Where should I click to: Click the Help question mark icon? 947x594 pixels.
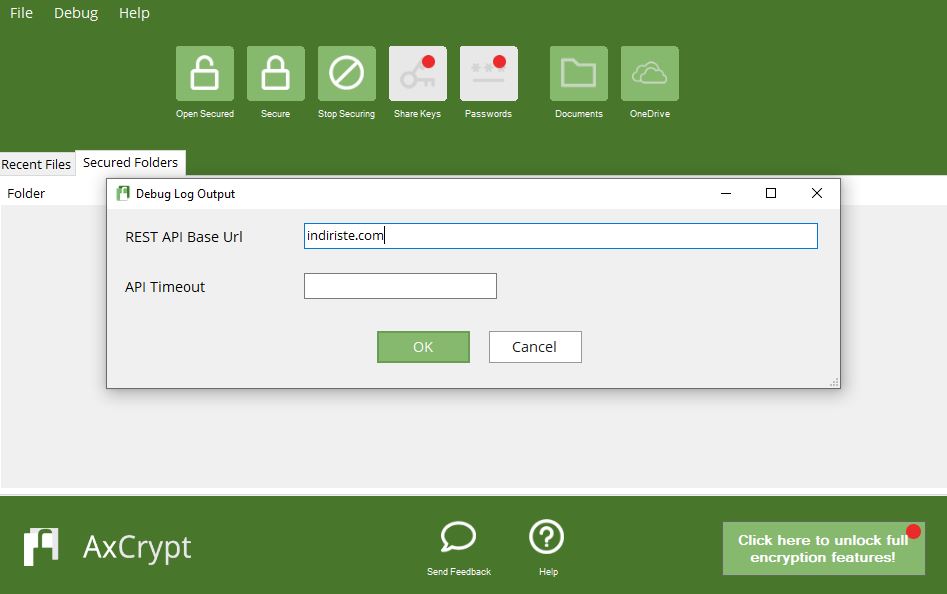pos(547,537)
